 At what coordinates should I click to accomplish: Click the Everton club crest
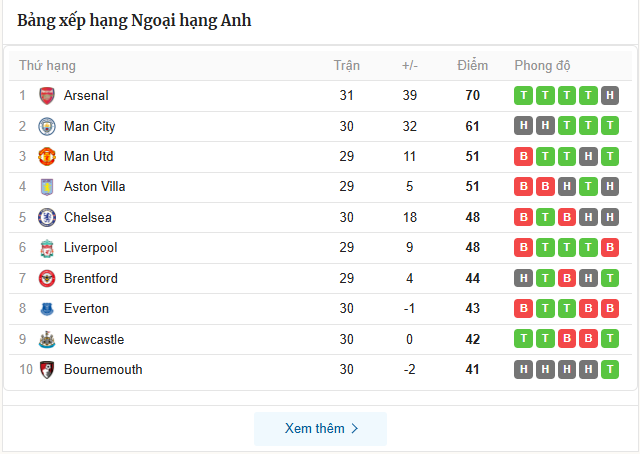click(x=47, y=309)
